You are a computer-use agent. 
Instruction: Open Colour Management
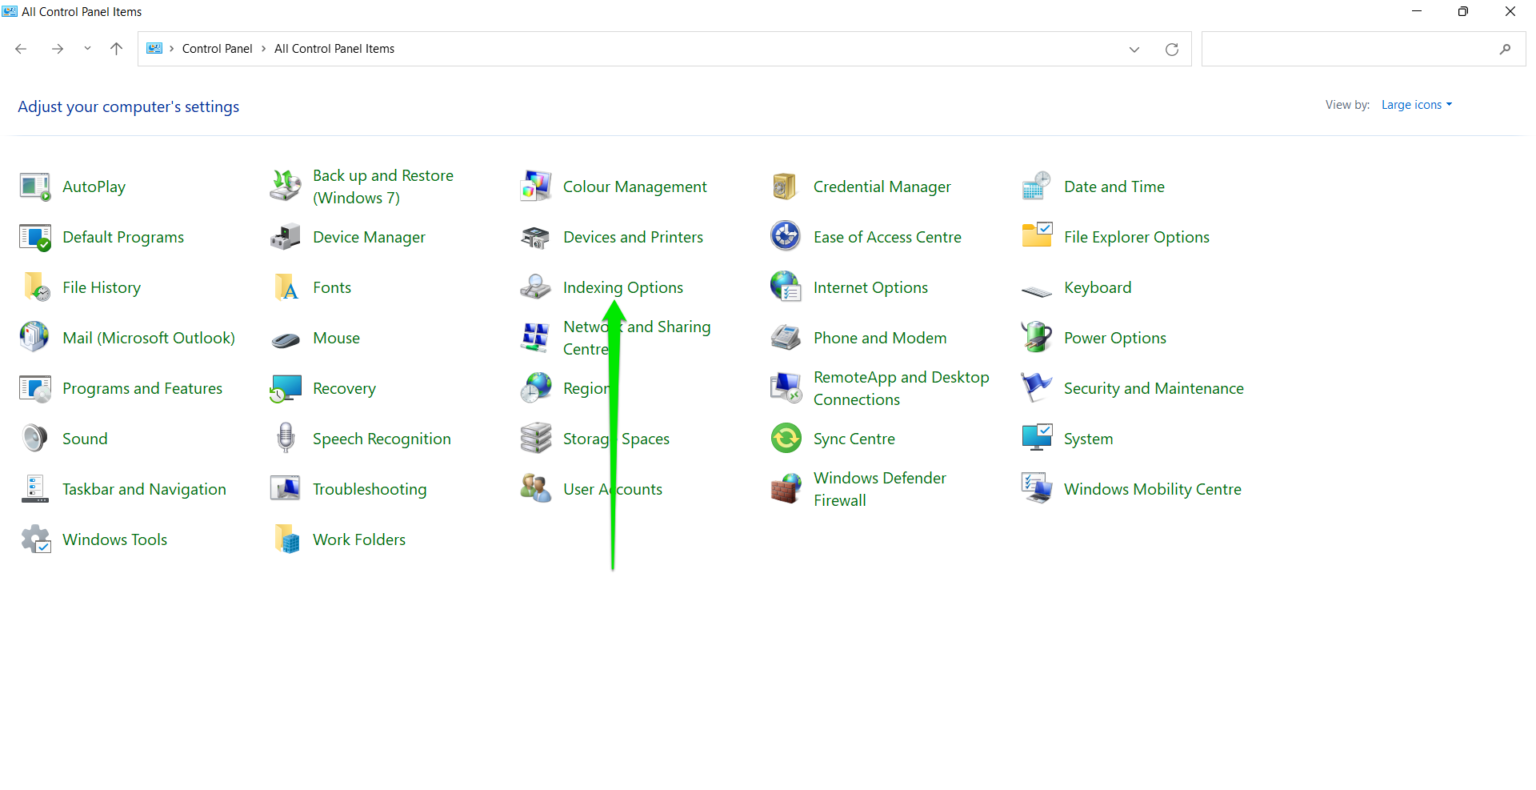pos(635,186)
